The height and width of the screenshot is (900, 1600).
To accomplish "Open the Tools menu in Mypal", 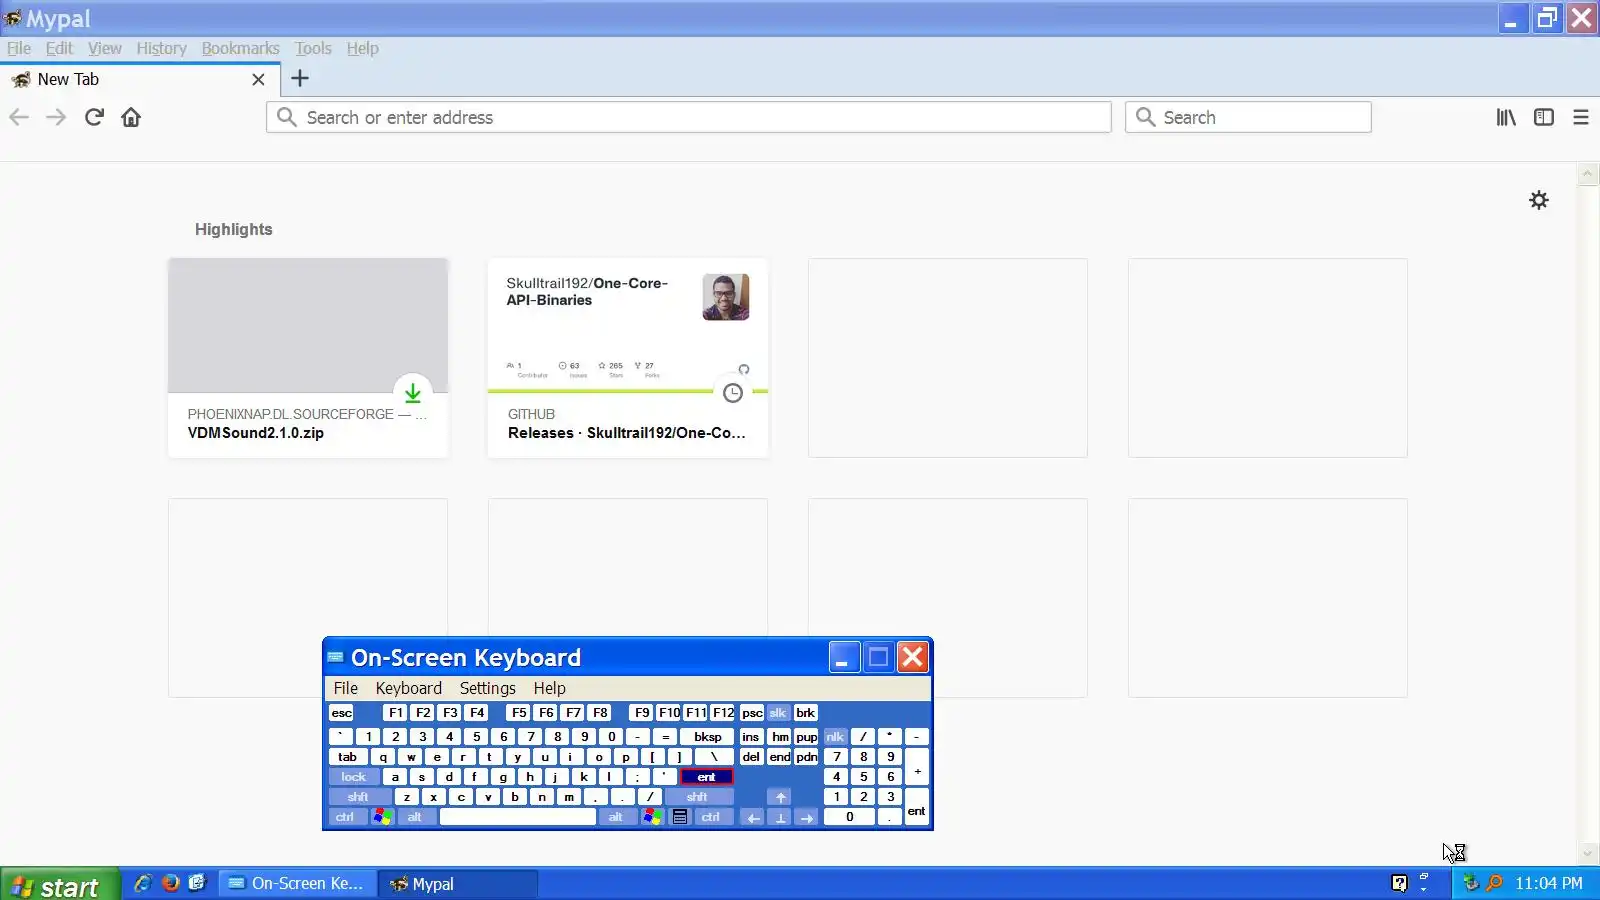I will pyautogui.click(x=313, y=48).
